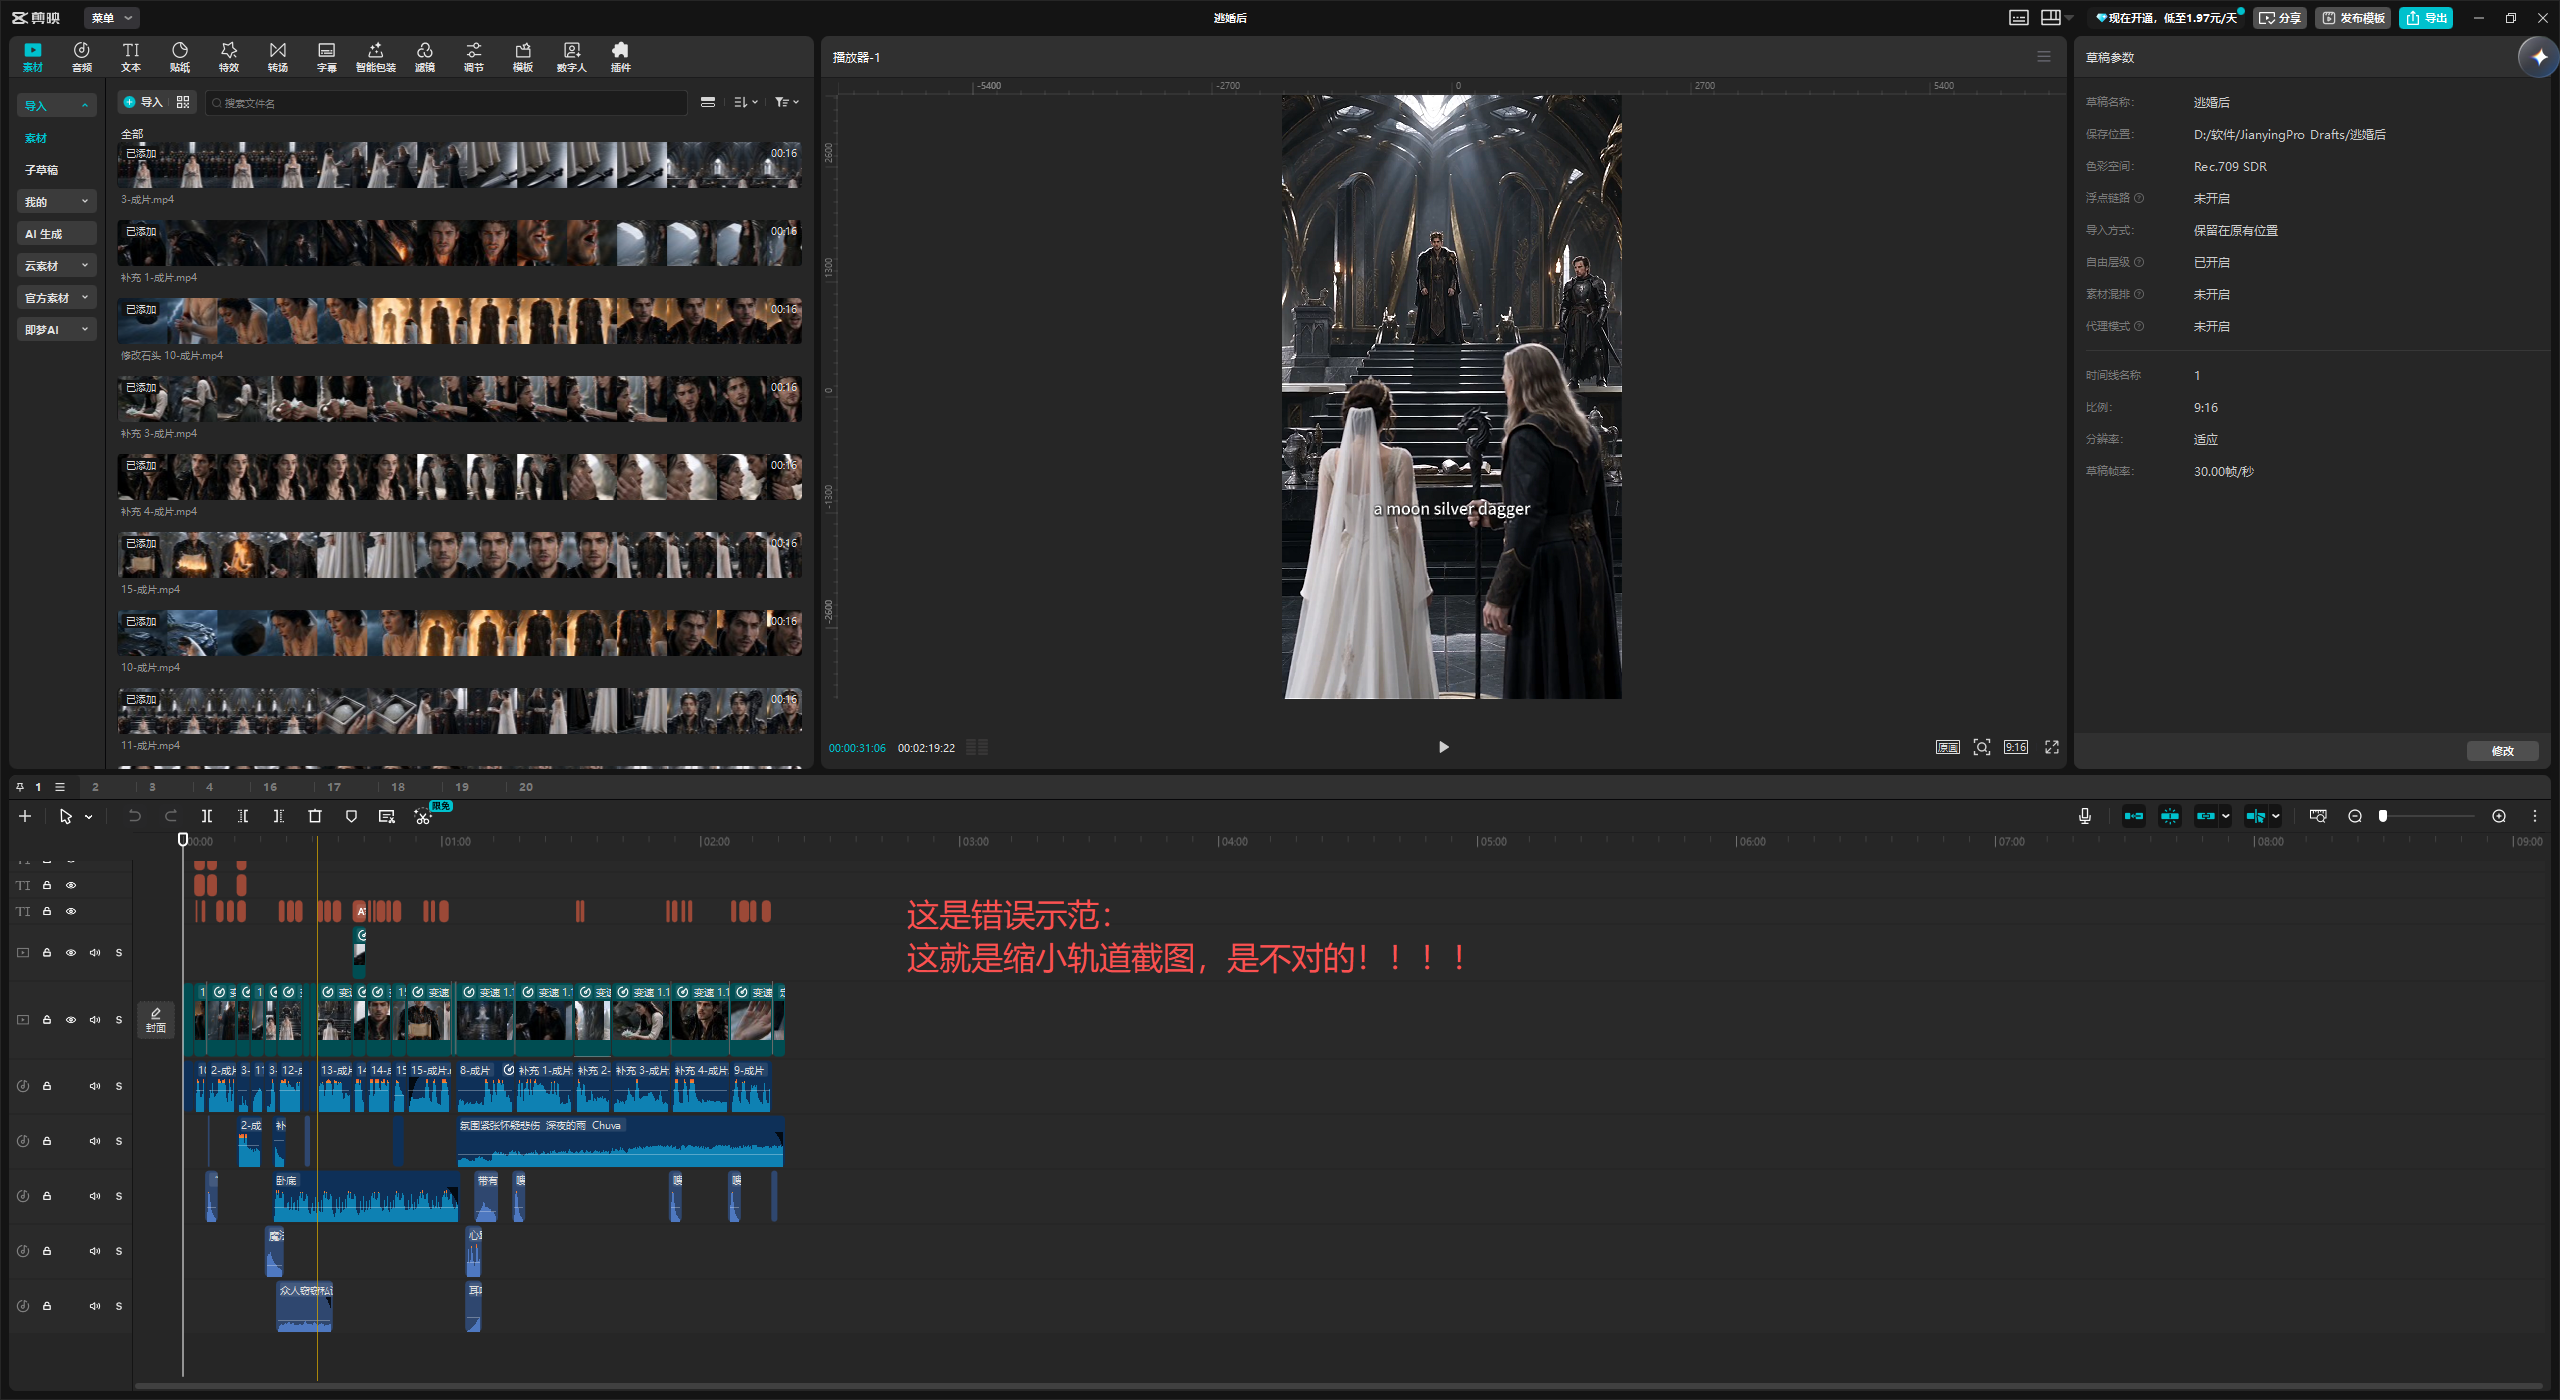Click the 封面 cover button on main track
Viewport: 2560px width, 1400px height.
click(x=156, y=1020)
